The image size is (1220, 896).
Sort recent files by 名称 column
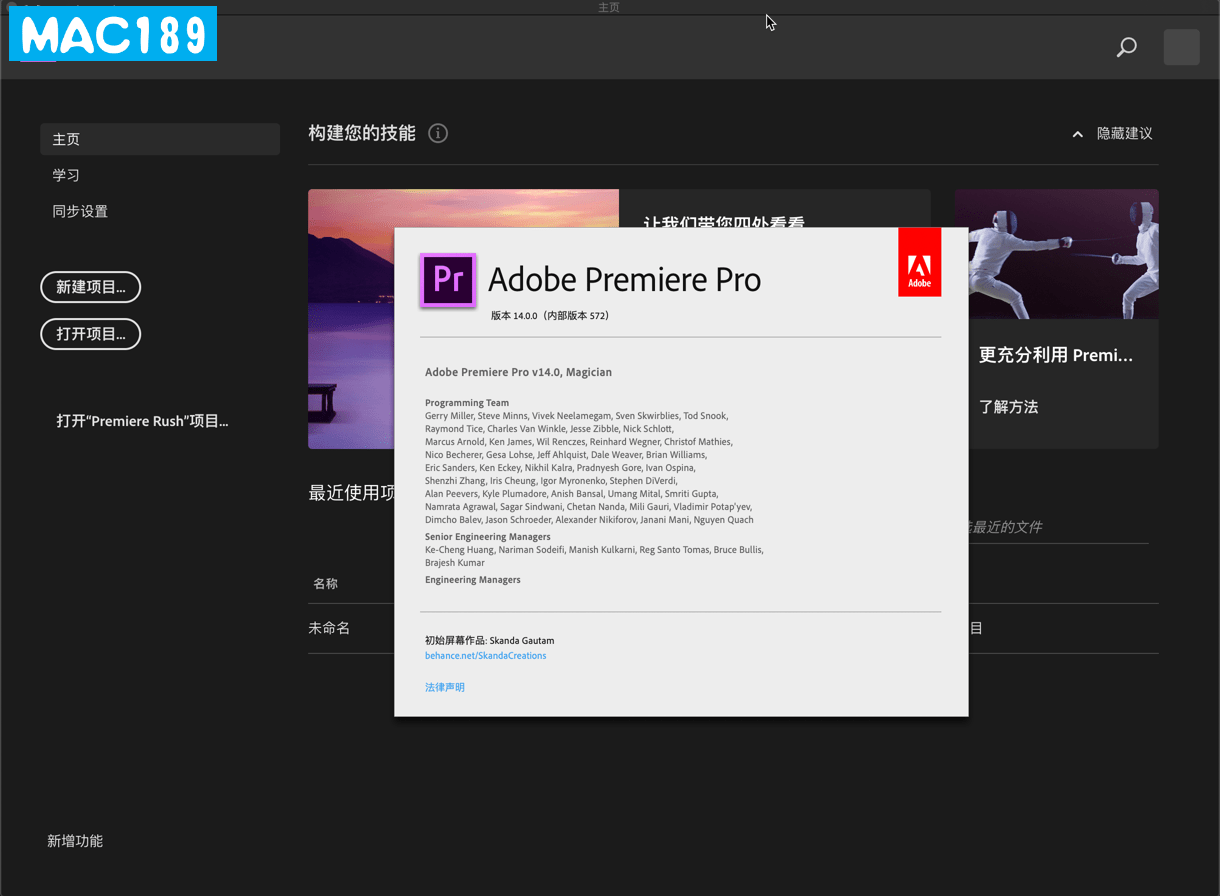[x=326, y=584]
